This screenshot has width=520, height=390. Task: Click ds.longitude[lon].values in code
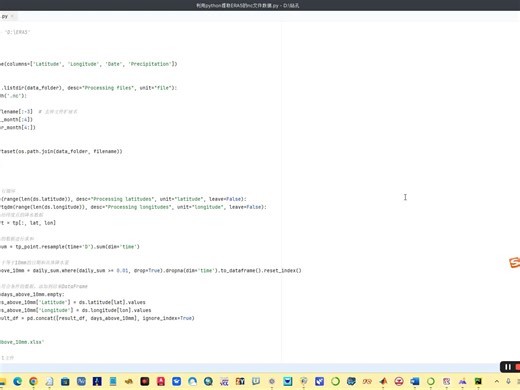click(116, 310)
